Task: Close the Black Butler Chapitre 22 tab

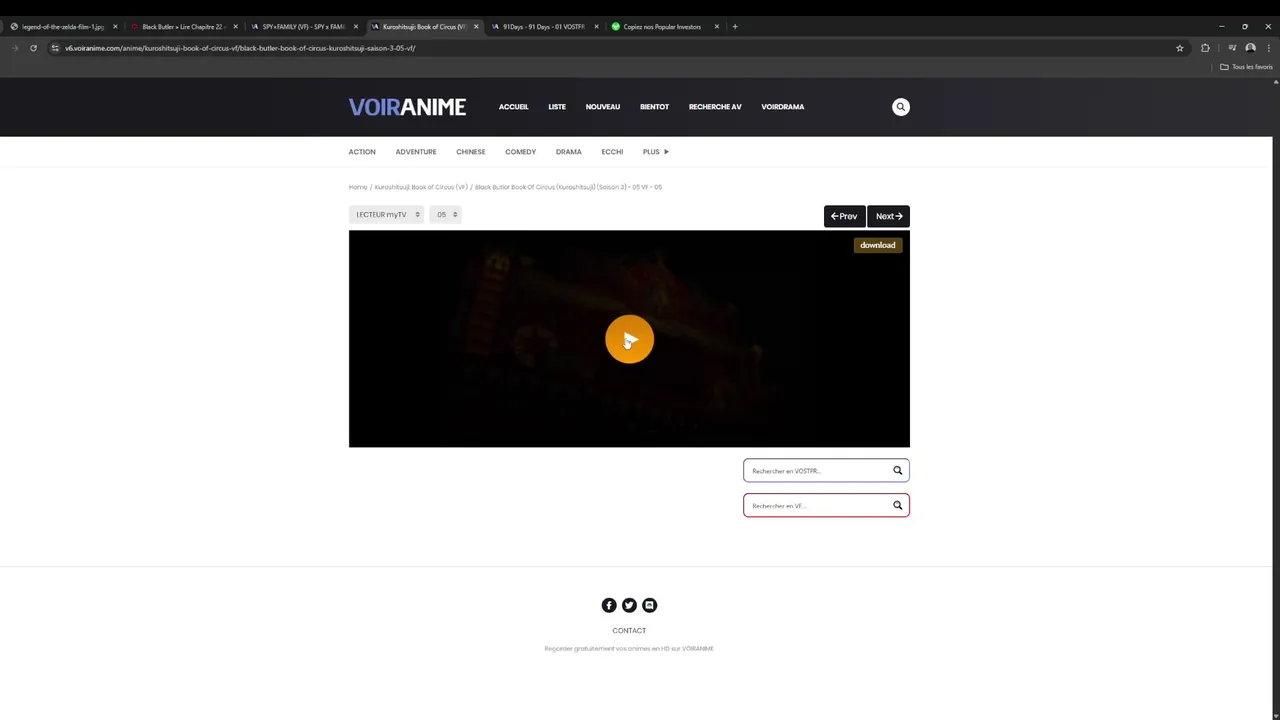Action: click(x=236, y=27)
